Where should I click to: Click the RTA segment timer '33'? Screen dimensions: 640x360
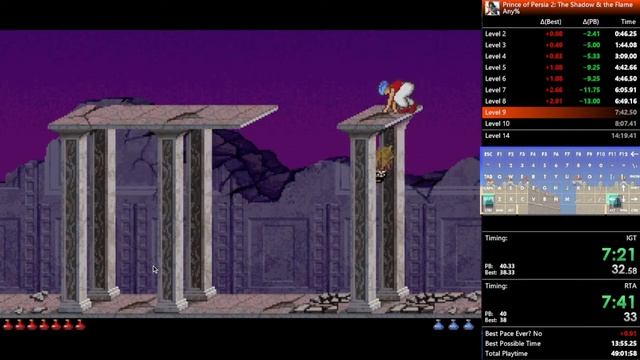630,317
